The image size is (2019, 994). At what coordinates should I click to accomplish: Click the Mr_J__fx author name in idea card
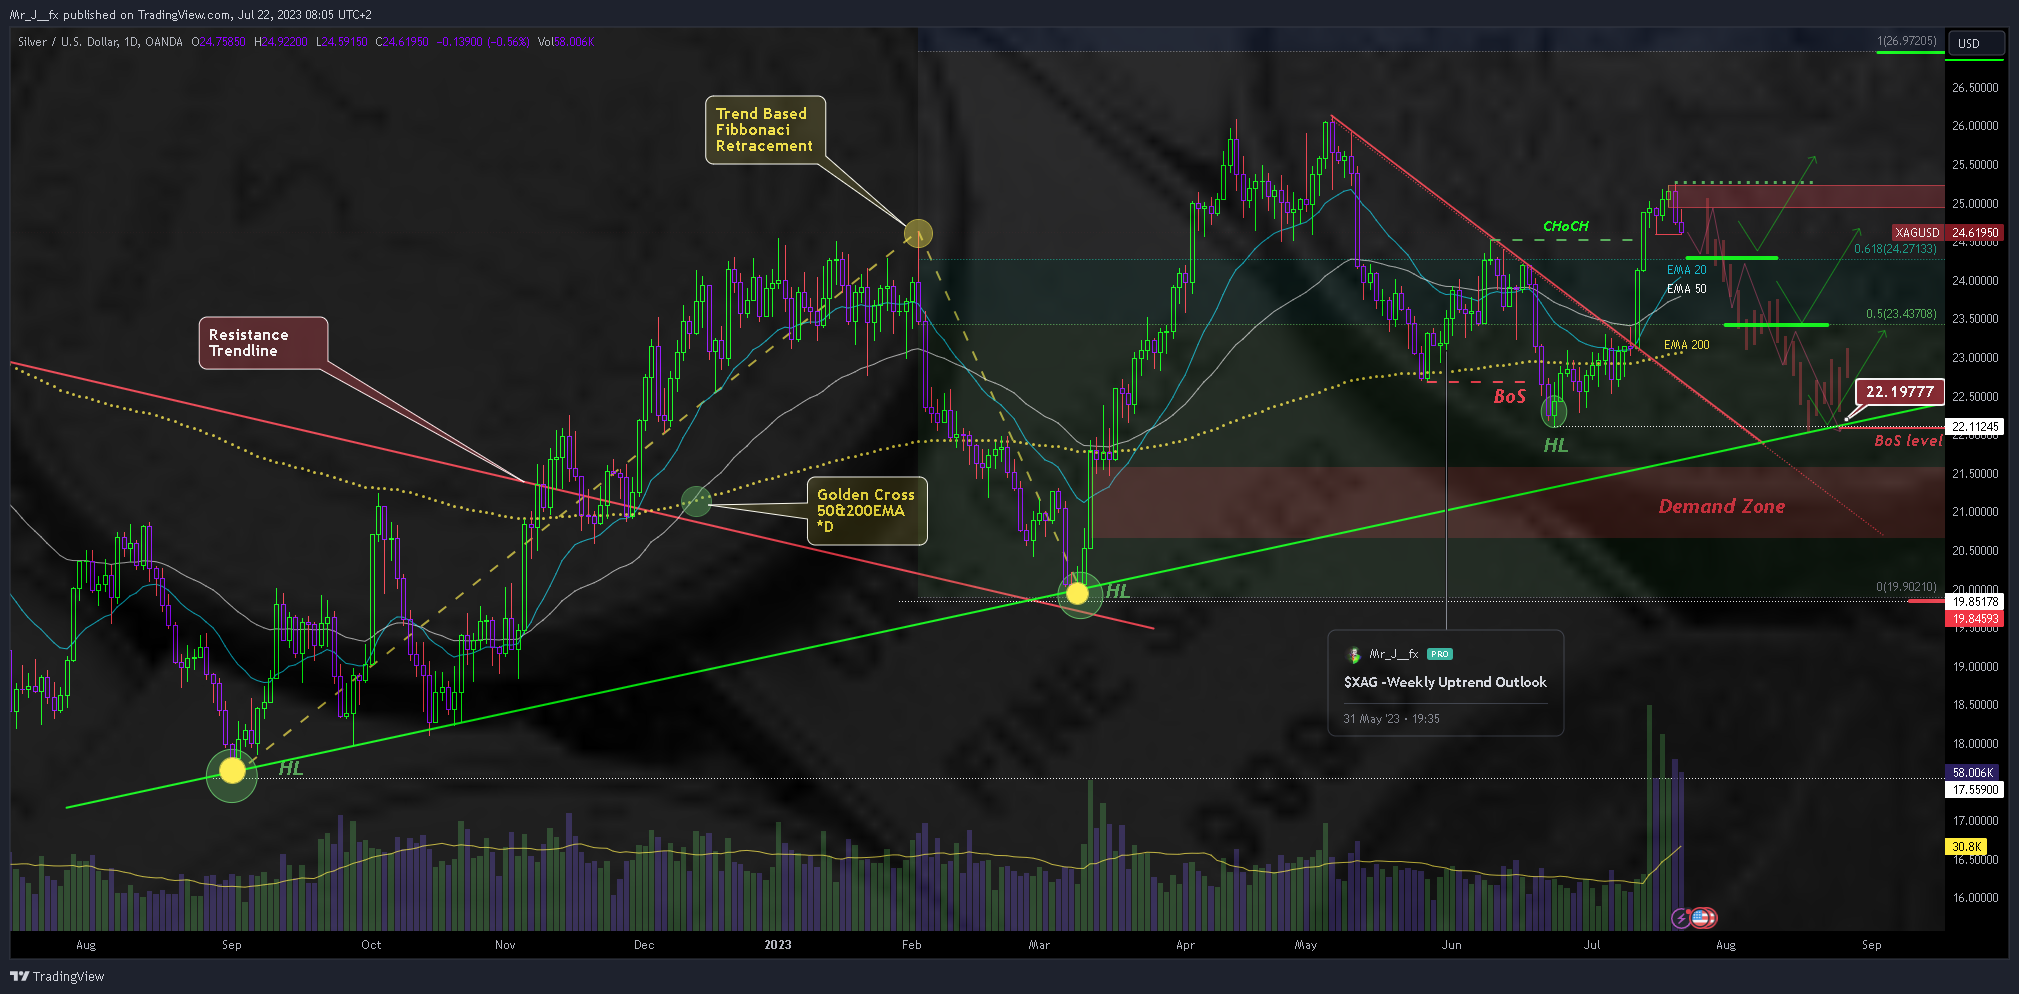pyautogui.click(x=1394, y=654)
